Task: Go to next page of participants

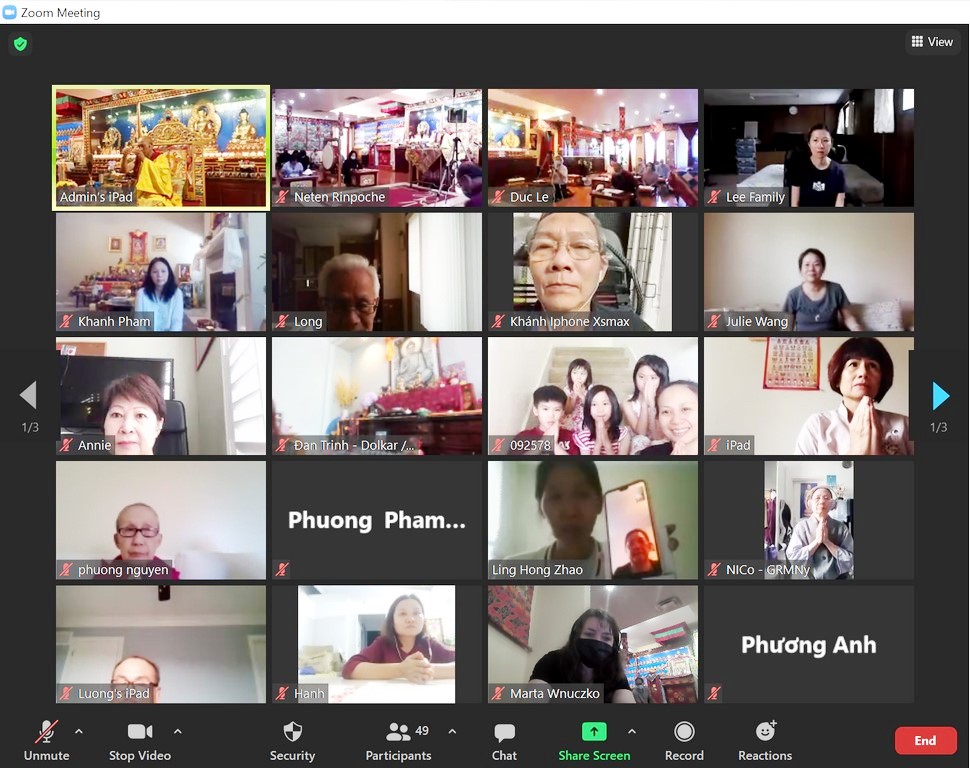Action: pyautogui.click(x=940, y=396)
